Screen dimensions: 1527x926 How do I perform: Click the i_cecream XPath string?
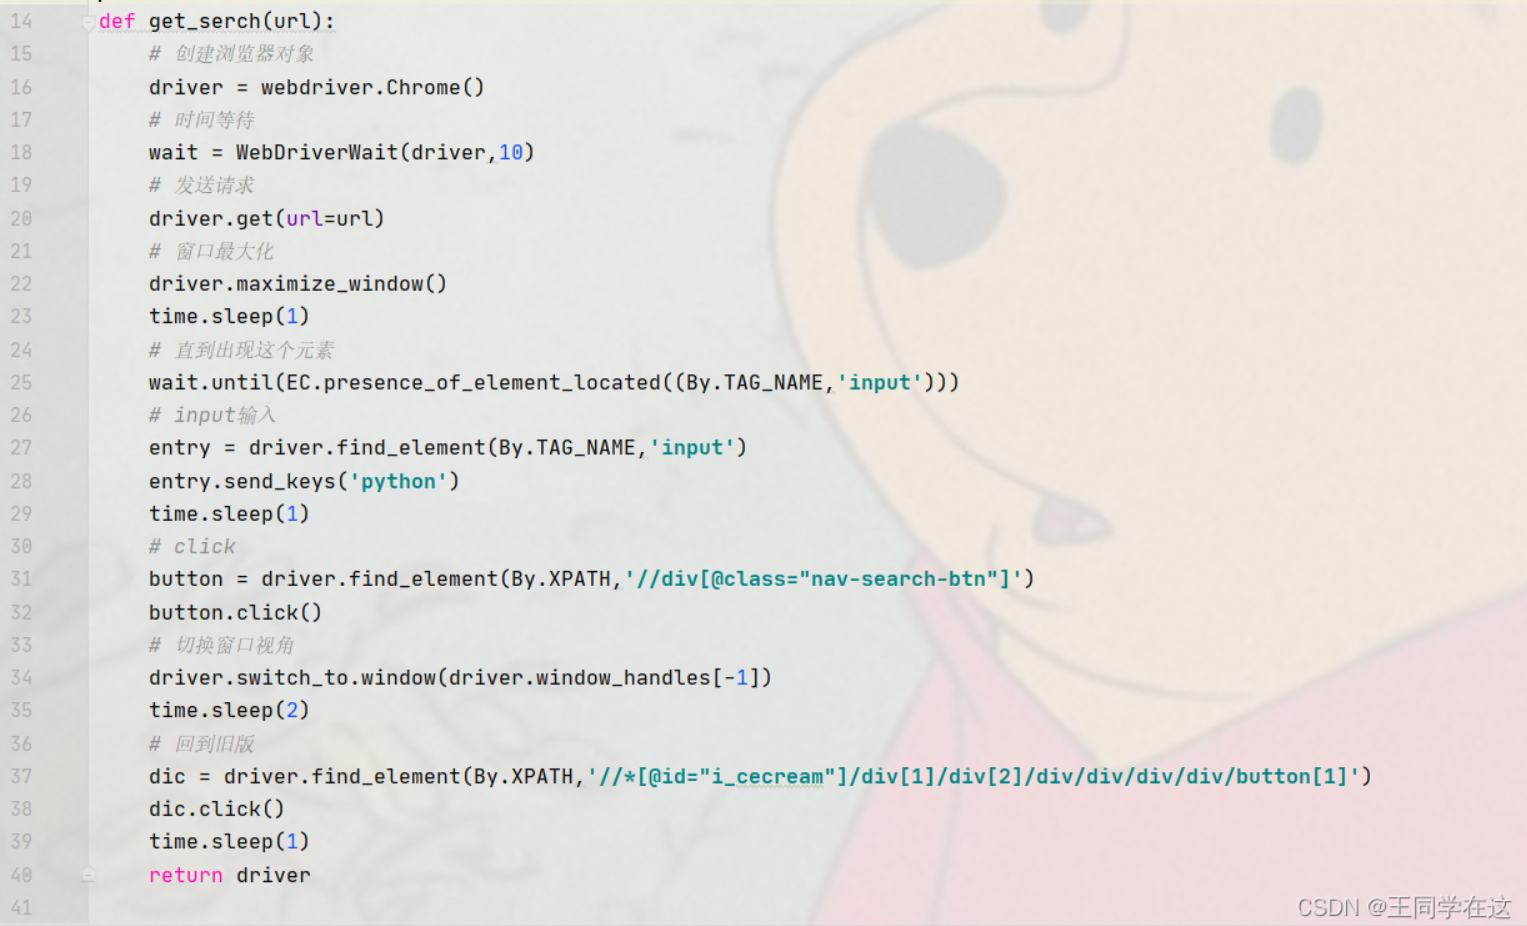tap(979, 776)
